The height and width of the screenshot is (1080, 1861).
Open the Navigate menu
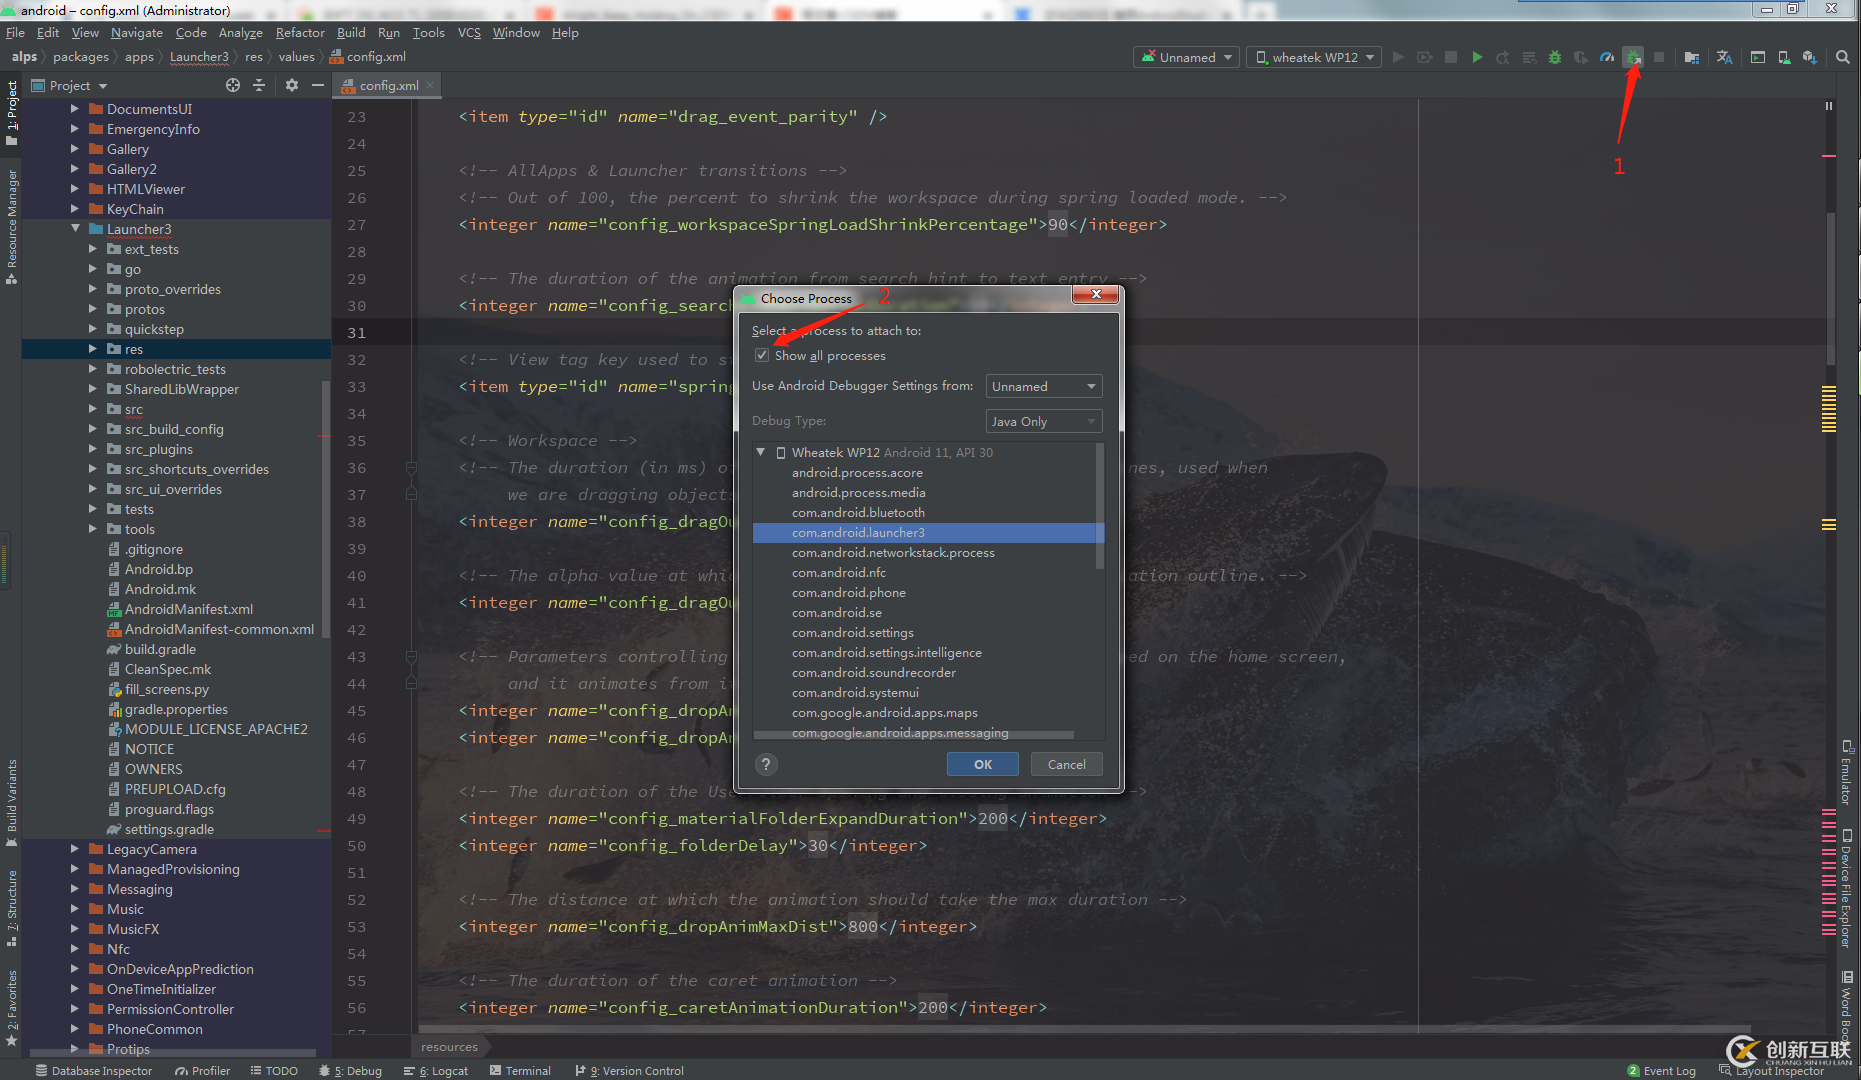pos(136,32)
